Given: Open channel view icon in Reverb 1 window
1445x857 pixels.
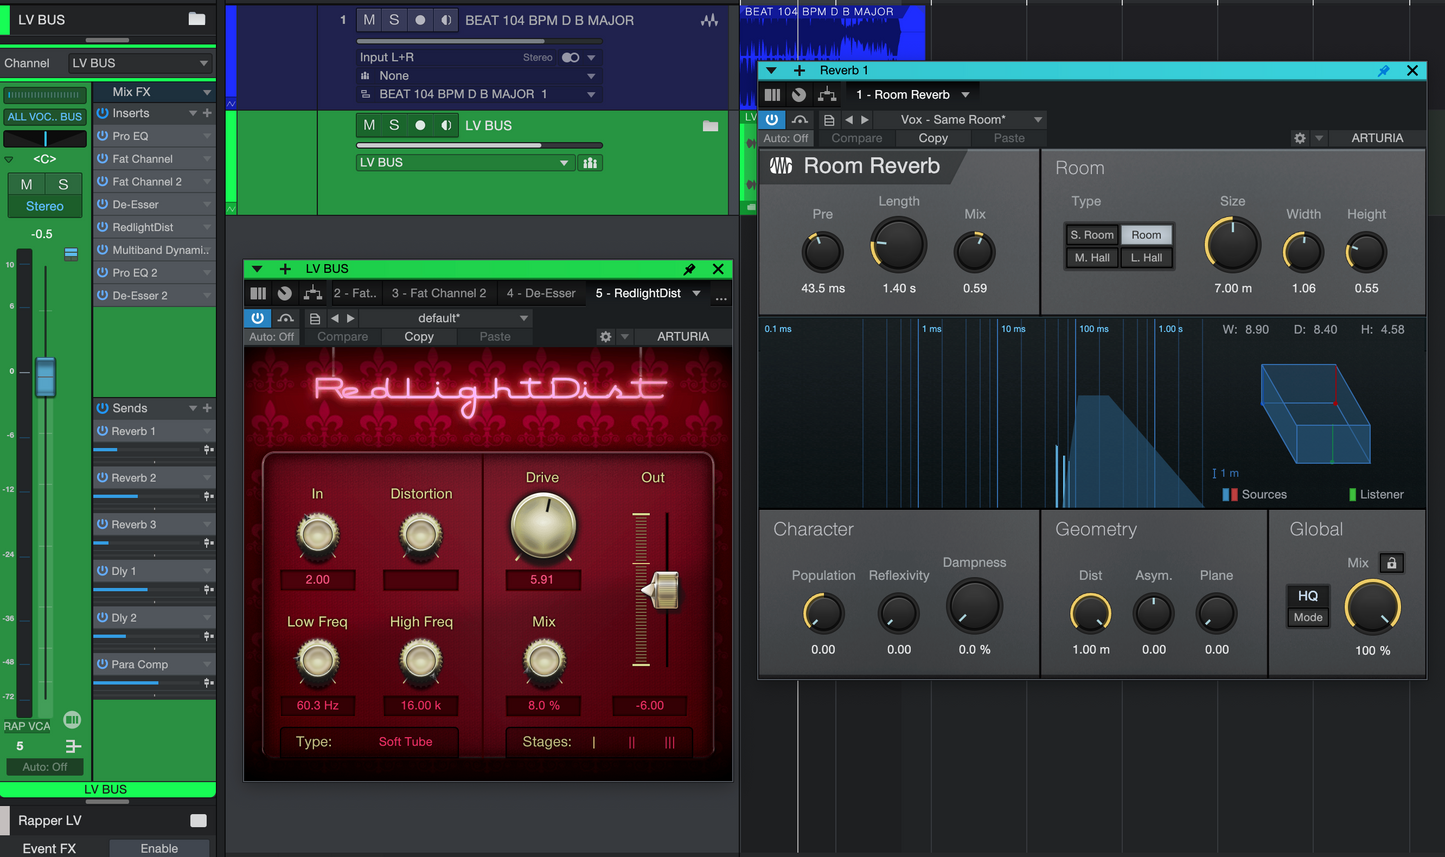Looking at the screenshot, I should click(x=772, y=95).
